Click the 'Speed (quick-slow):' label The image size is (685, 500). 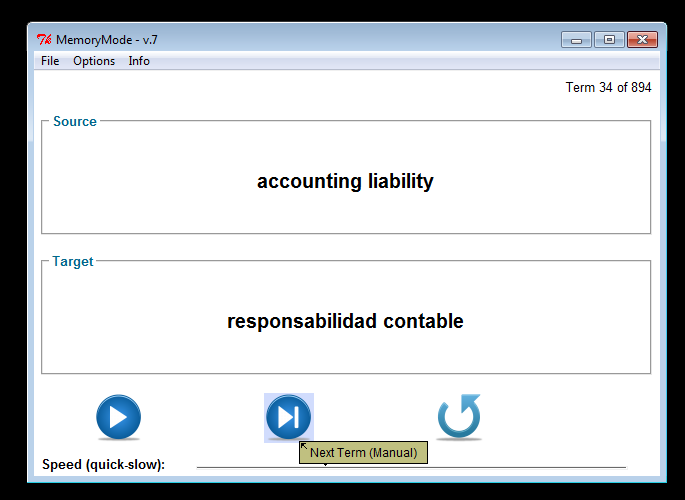pos(103,465)
